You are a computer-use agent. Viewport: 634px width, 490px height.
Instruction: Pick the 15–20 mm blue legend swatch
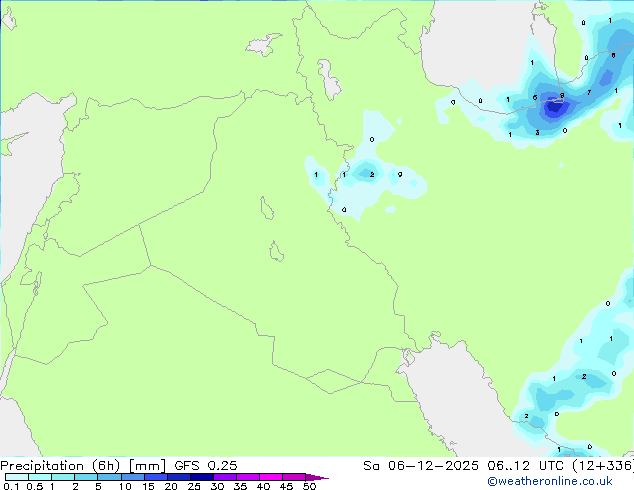156,477
